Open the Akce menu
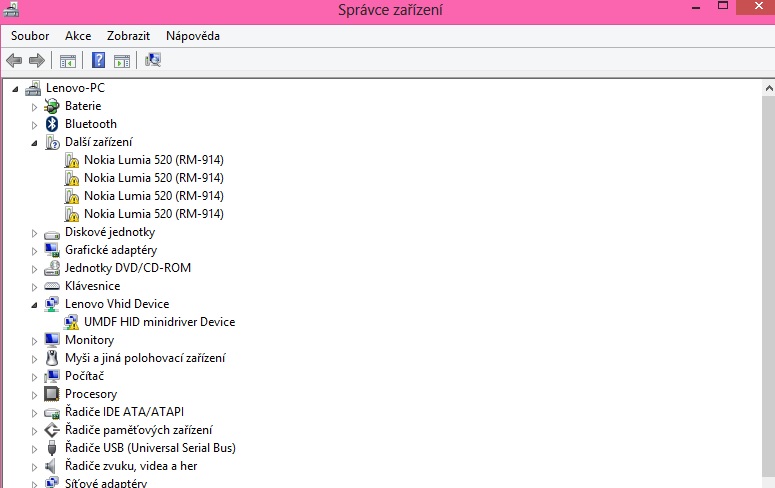The width and height of the screenshot is (775, 488). 78,36
